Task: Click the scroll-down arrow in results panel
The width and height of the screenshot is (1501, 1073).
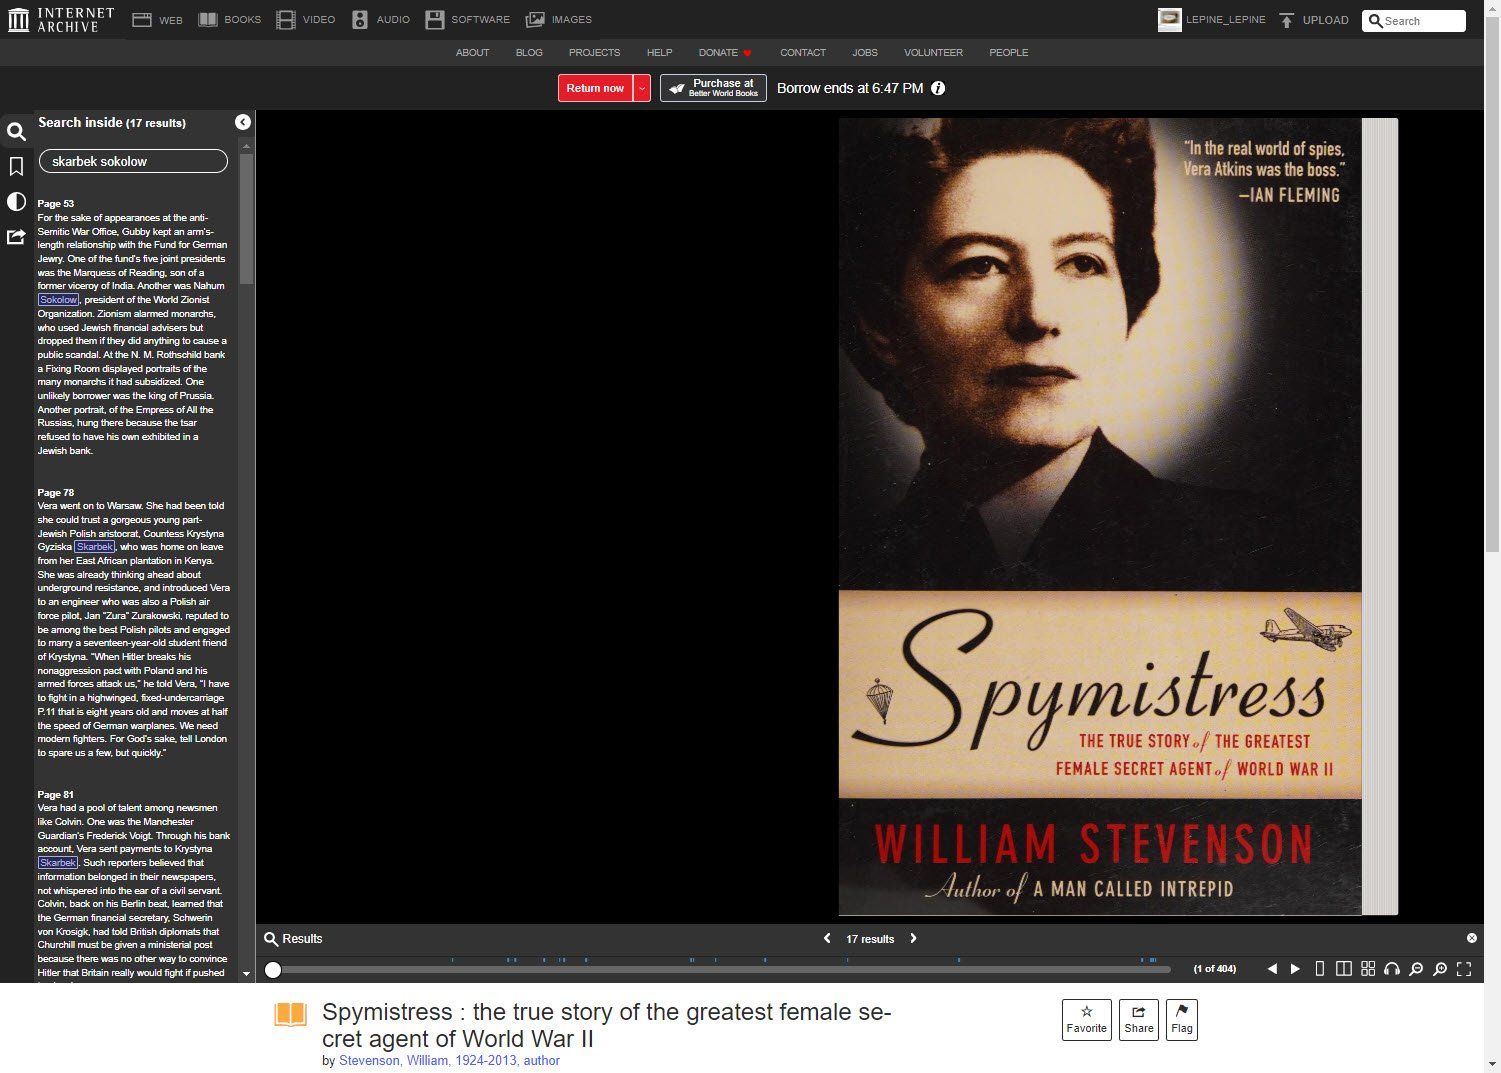Action: point(246,973)
